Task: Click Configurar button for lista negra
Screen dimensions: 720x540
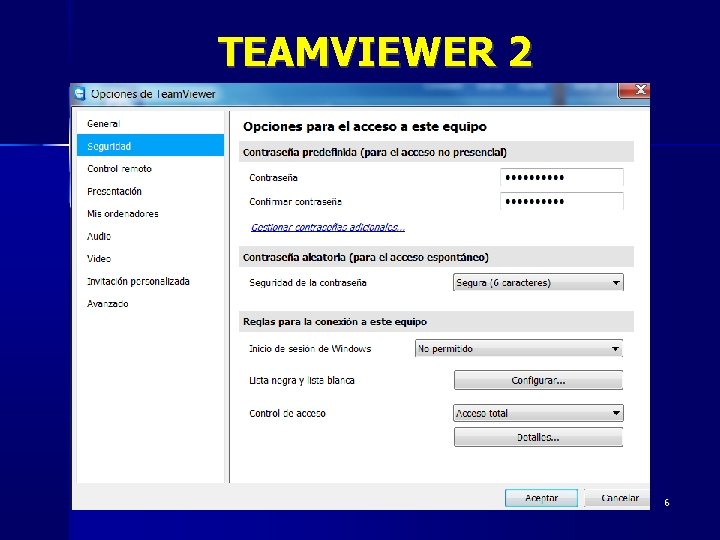Action: coord(538,380)
